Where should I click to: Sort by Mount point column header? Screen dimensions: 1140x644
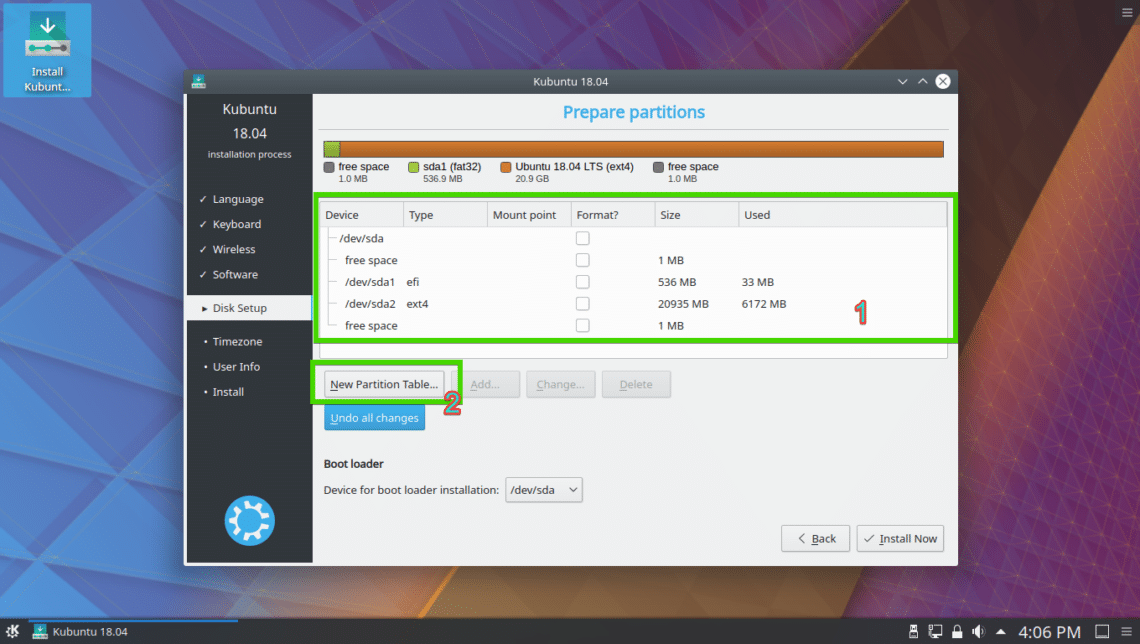pyautogui.click(x=529, y=215)
